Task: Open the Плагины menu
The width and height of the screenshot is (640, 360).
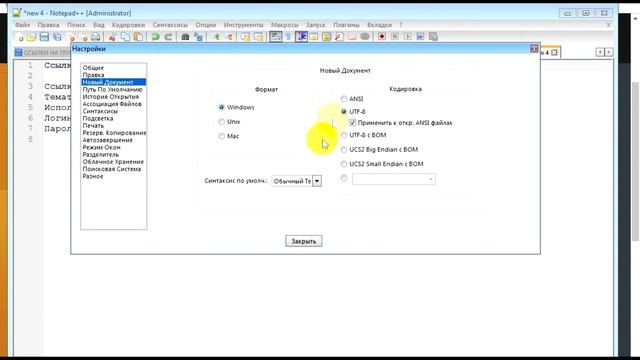Action: [x=346, y=25]
